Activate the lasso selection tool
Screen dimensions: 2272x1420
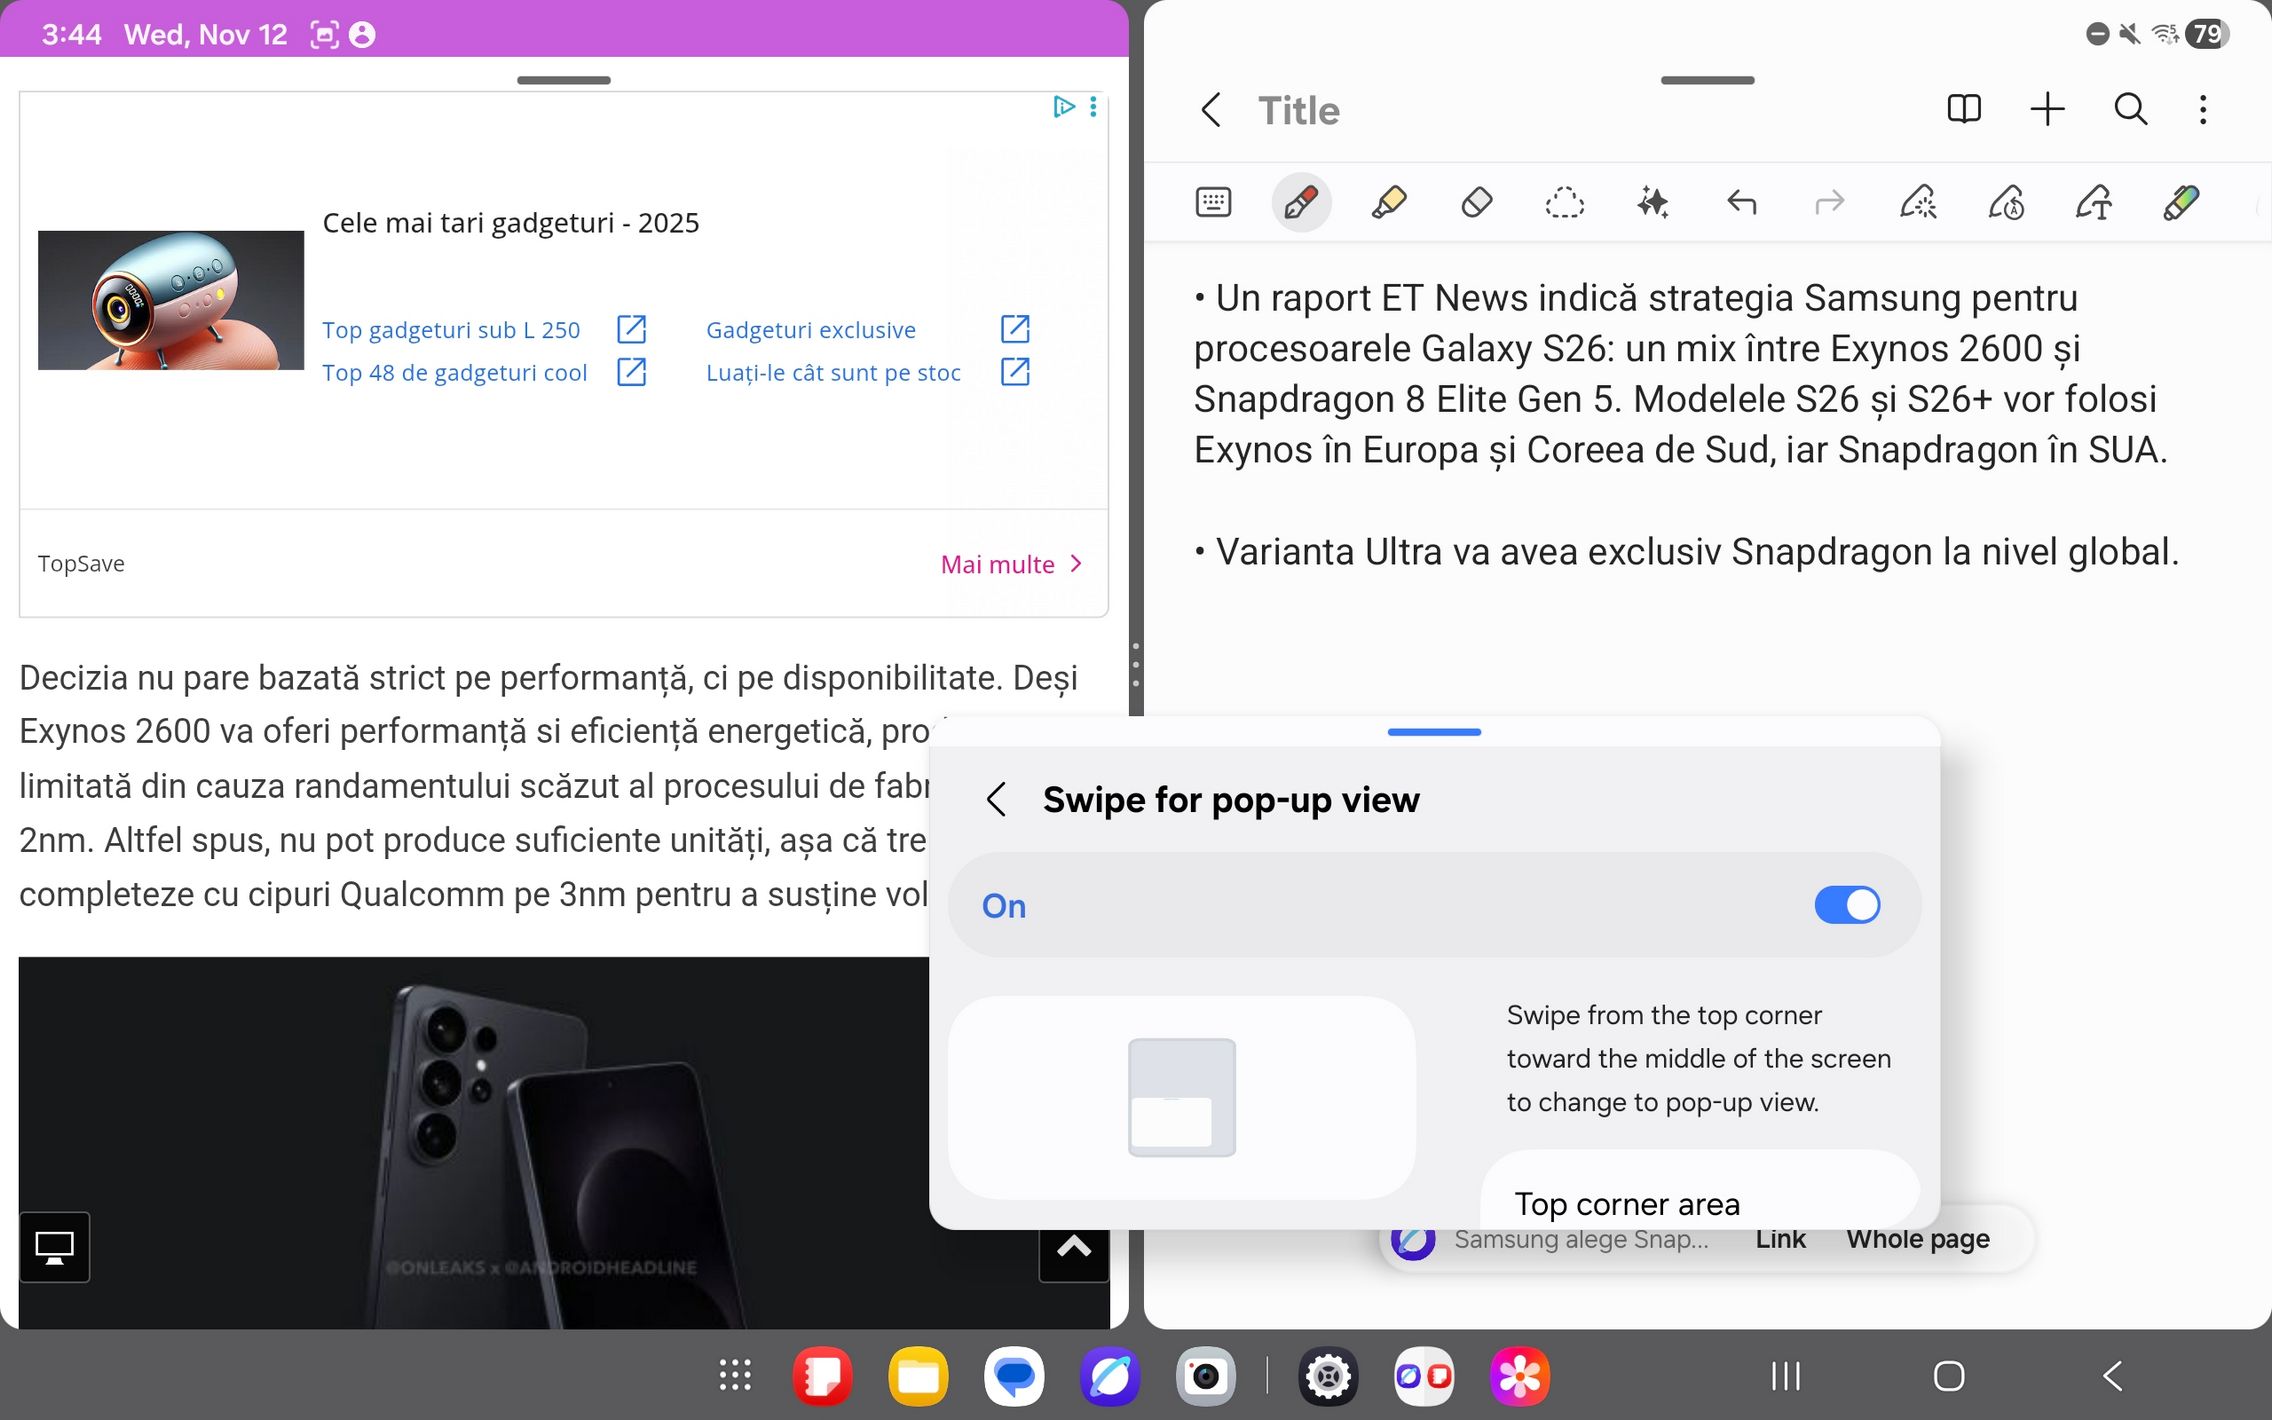[1564, 203]
